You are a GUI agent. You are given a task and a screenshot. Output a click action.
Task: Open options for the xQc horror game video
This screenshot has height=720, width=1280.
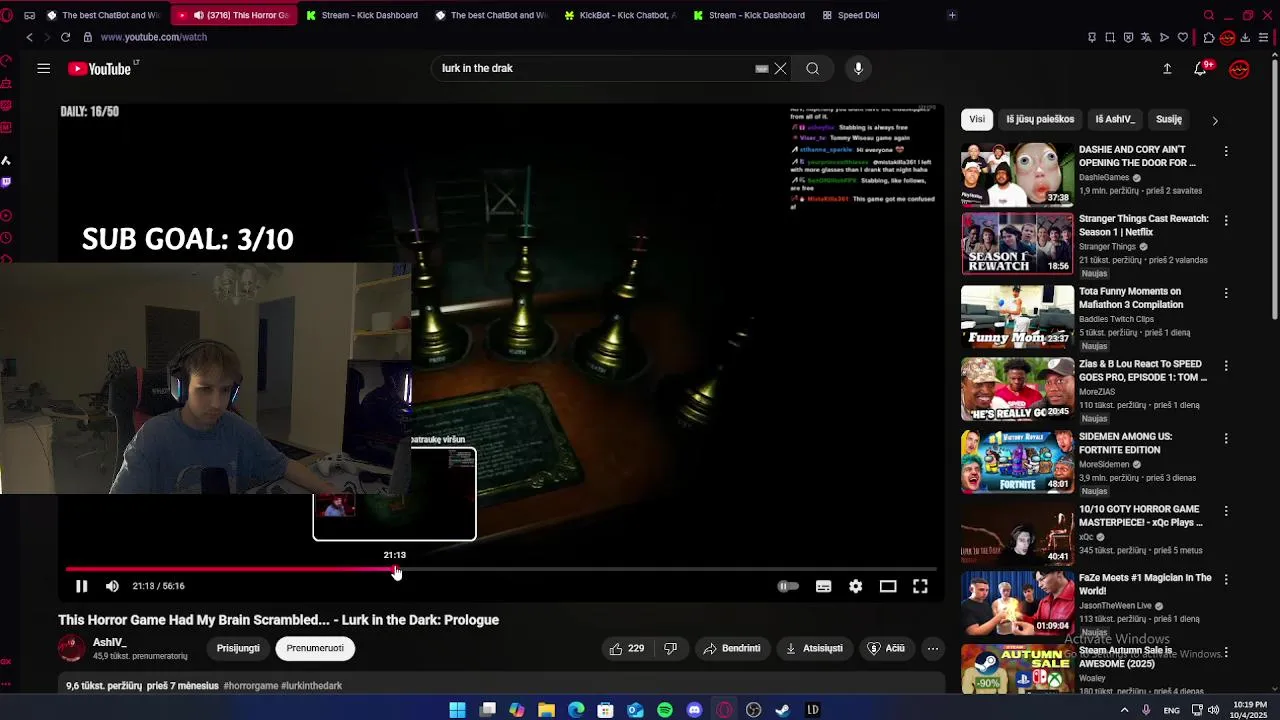1226,512
